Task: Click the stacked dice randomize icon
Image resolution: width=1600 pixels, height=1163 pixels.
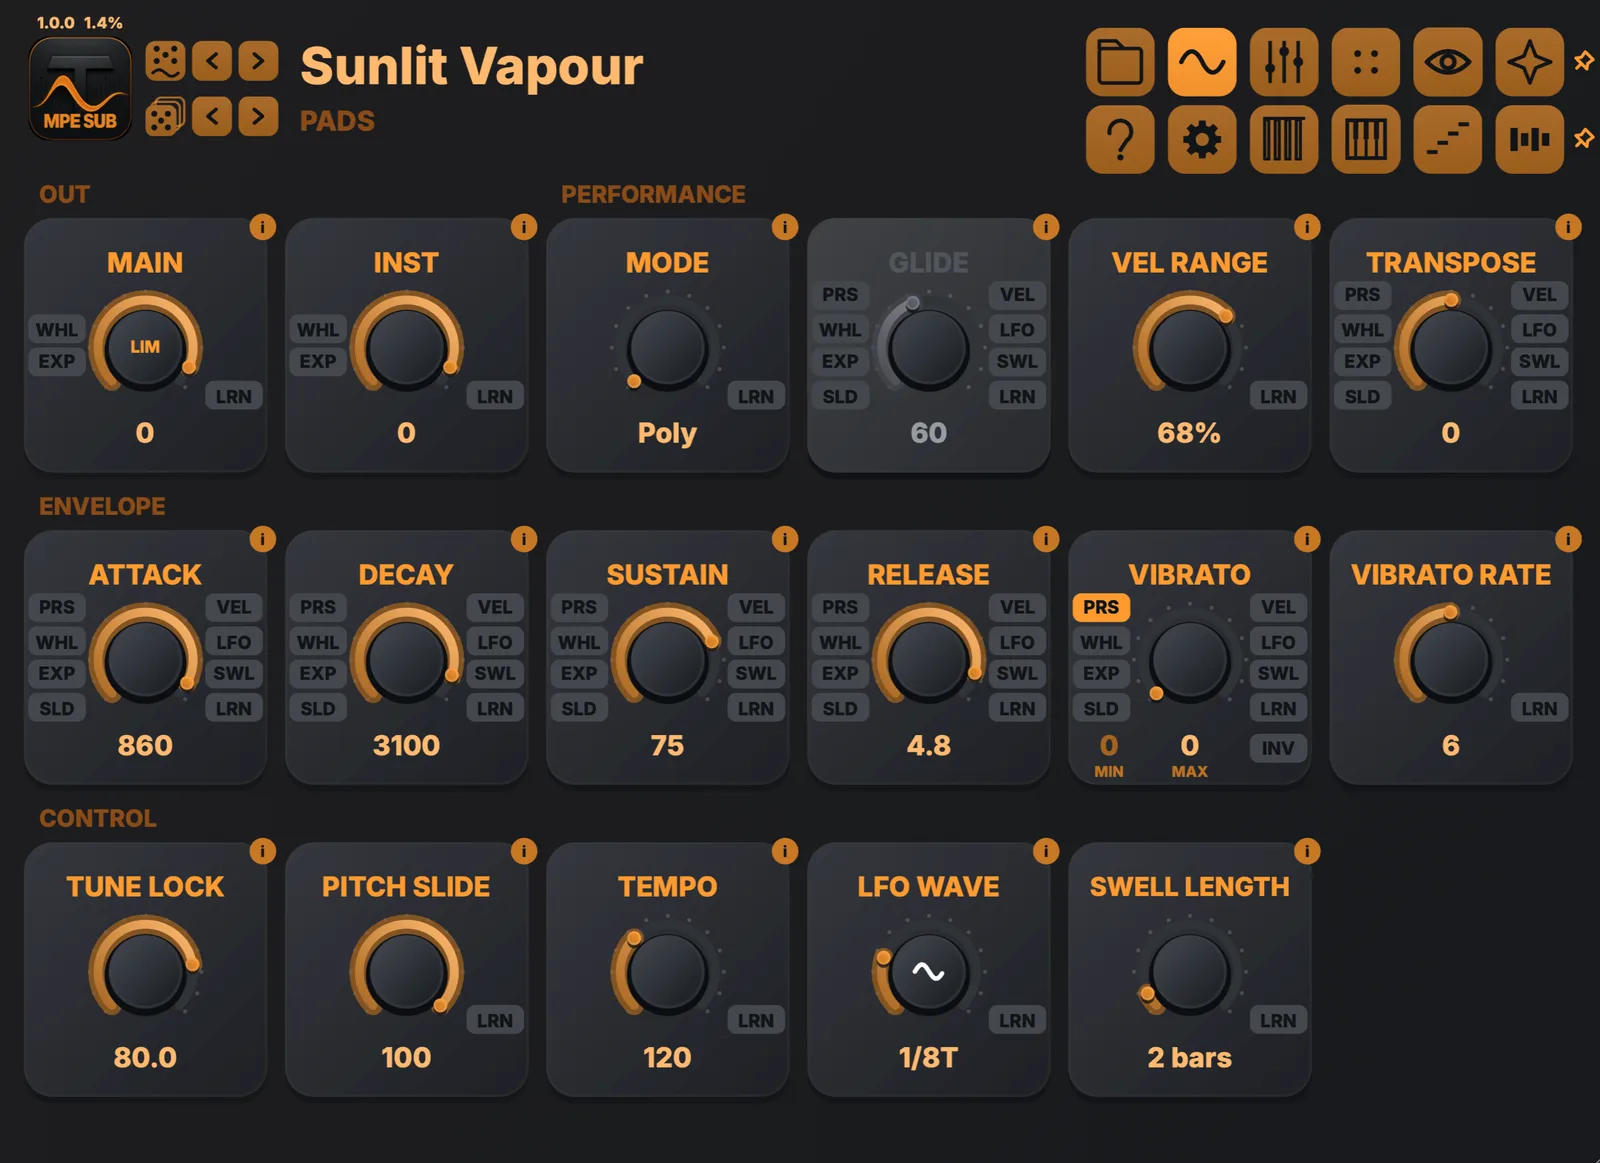Action: pyautogui.click(x=165, y=117)
